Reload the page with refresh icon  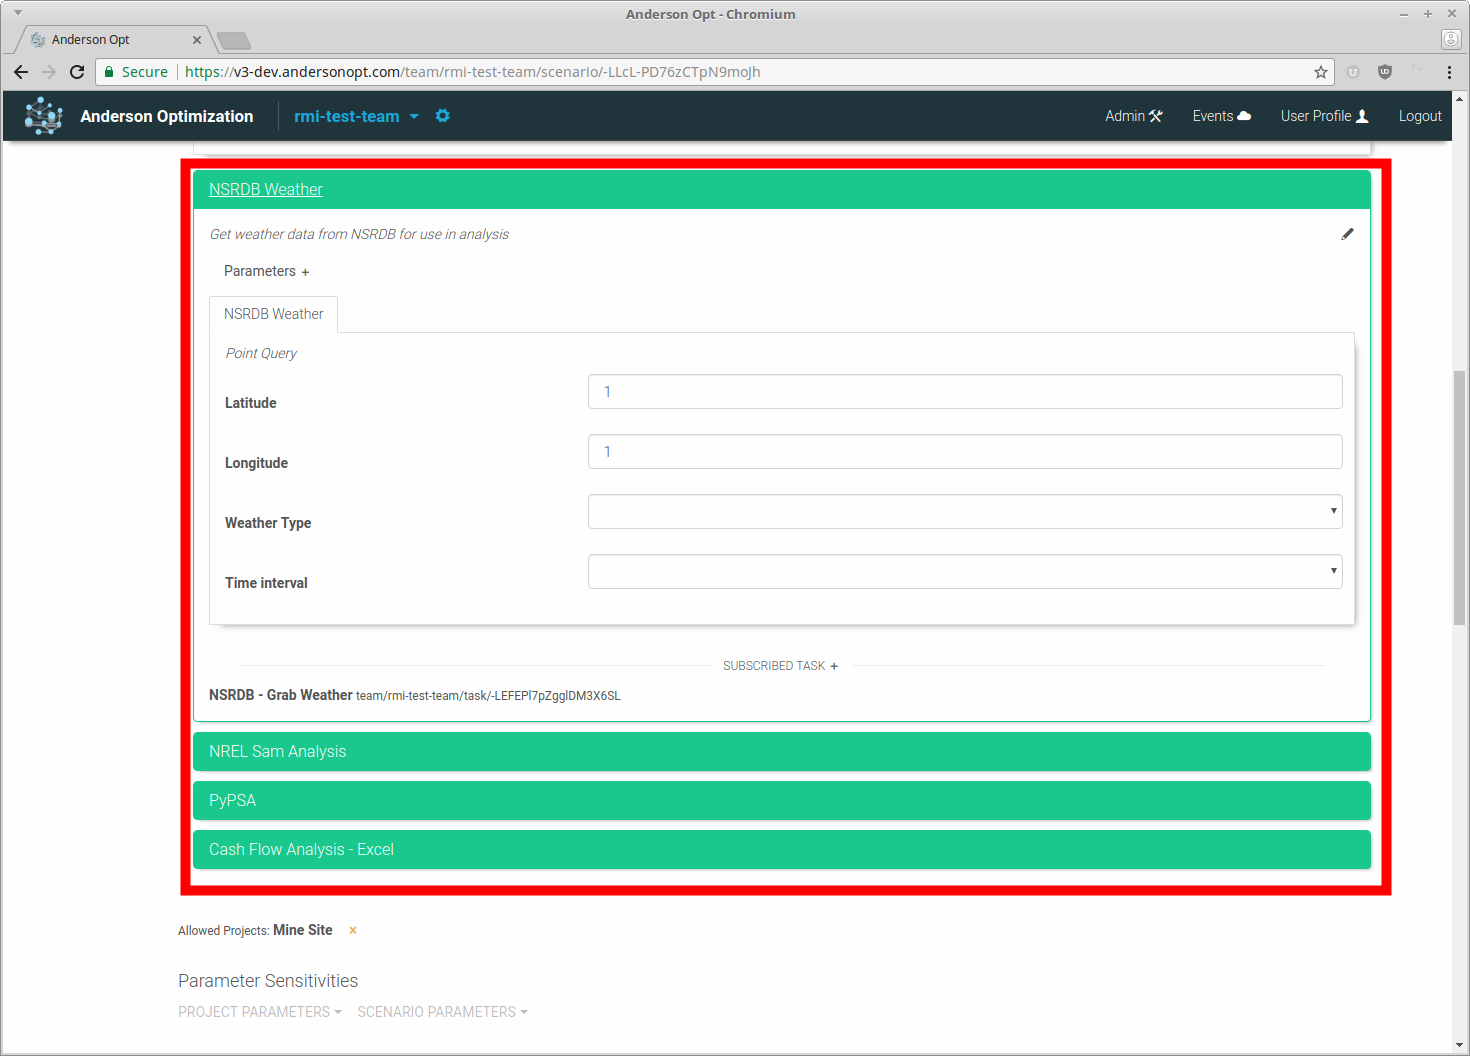[x=77, y=72]
